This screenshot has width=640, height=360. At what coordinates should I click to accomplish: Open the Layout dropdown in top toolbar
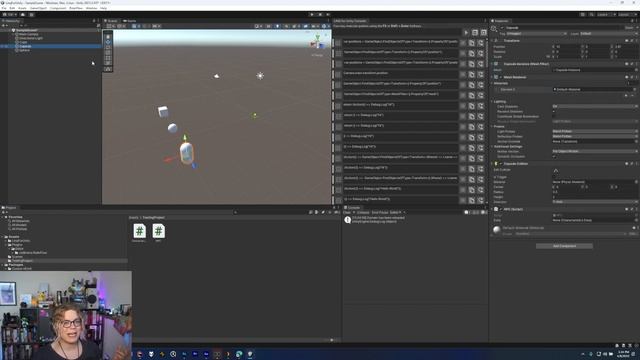pyautogui.click(x=627, y=15)
